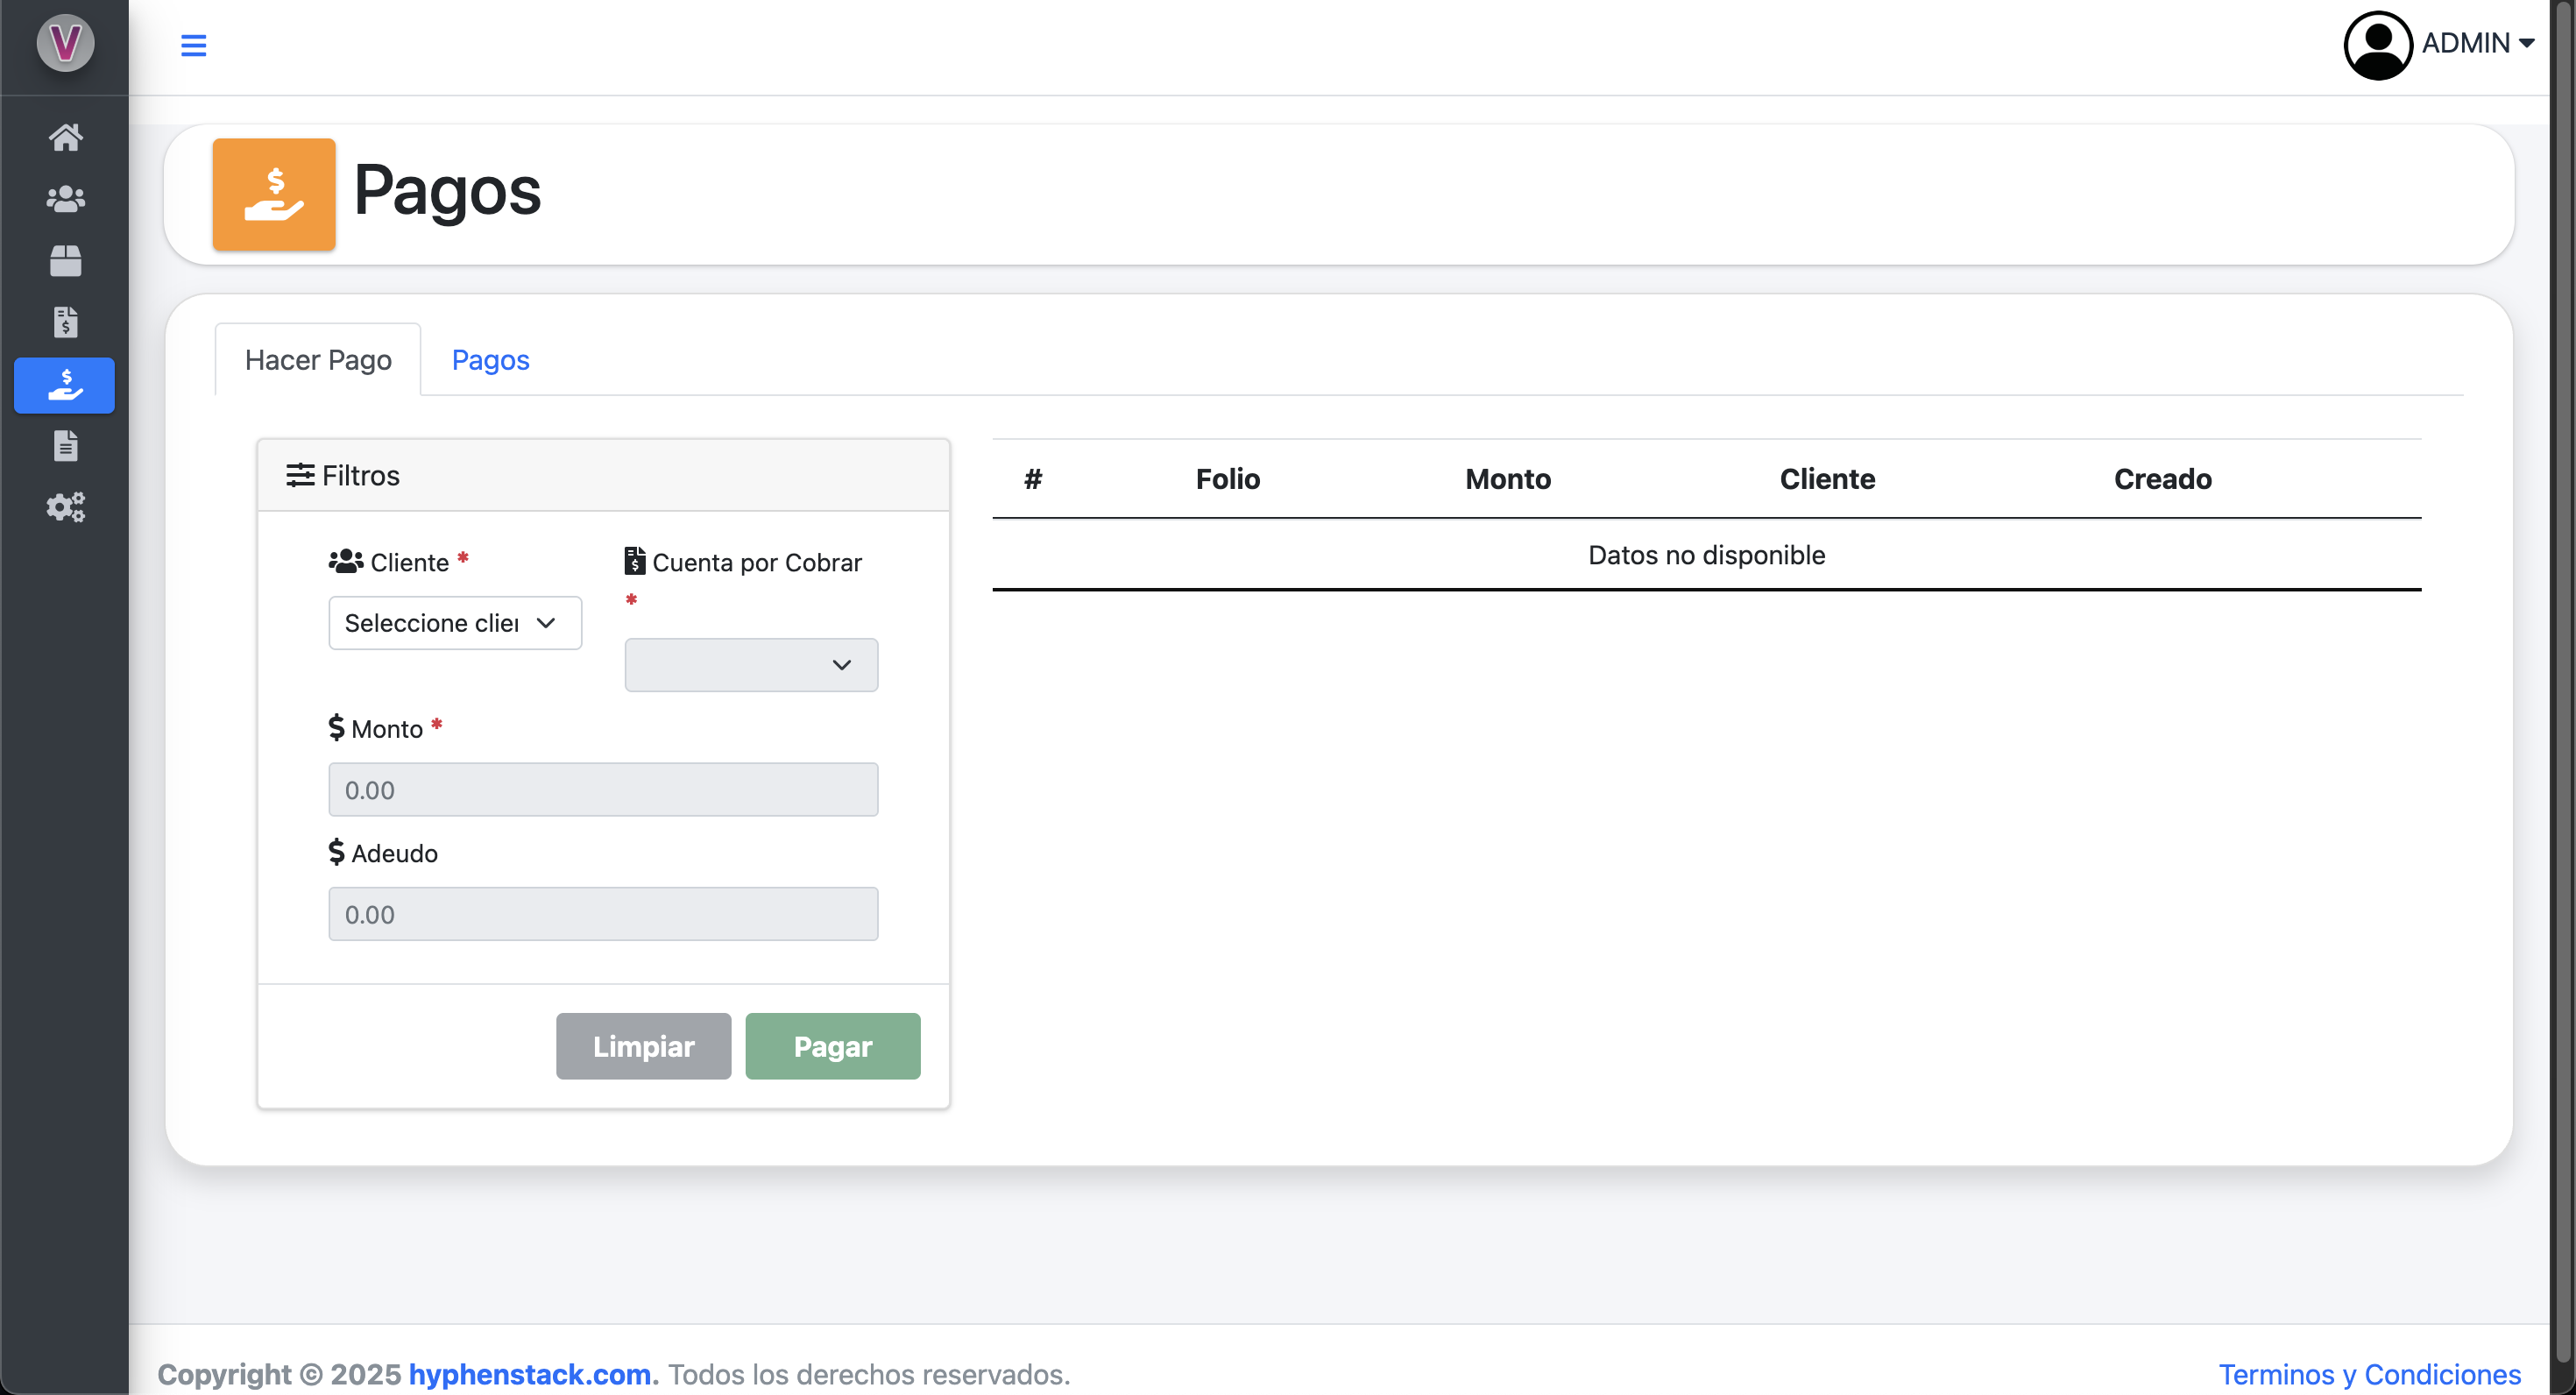Viewport: 2576px width, 1395px height.
Task: Switch to the Pagos tab
Action: 490,360
